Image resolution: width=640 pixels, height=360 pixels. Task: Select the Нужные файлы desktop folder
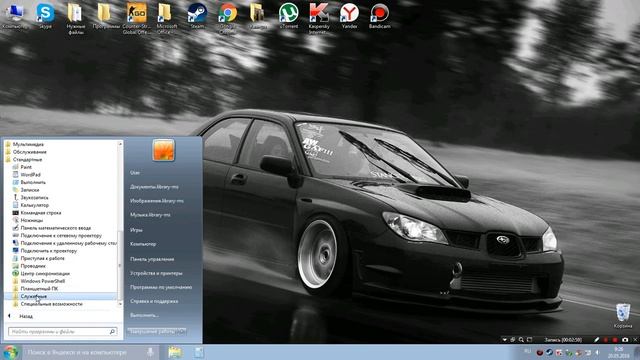click(x=76, y=18)
